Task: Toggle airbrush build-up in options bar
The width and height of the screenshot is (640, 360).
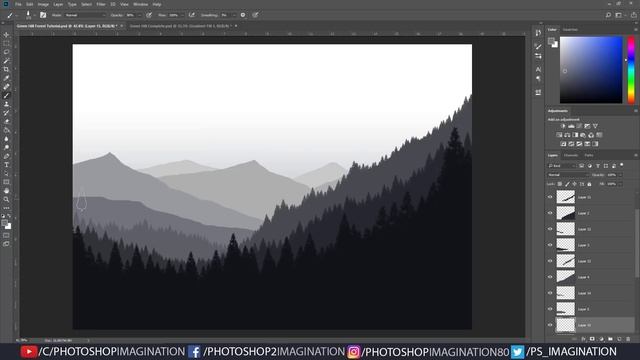Action: [x=191, y=15]
